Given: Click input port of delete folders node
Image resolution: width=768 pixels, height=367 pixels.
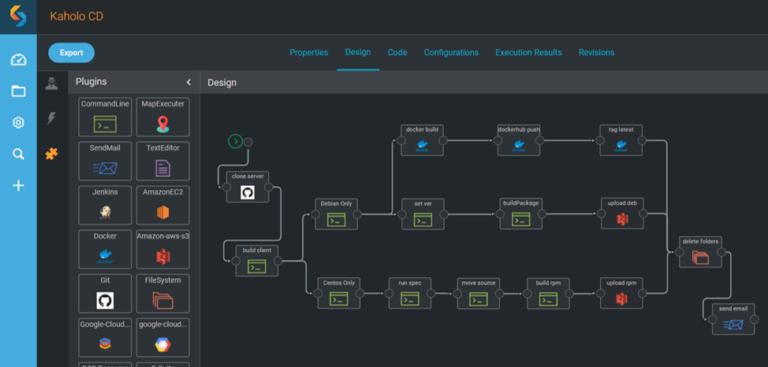Looking at the screenshot, I should (x=679, y=252).
